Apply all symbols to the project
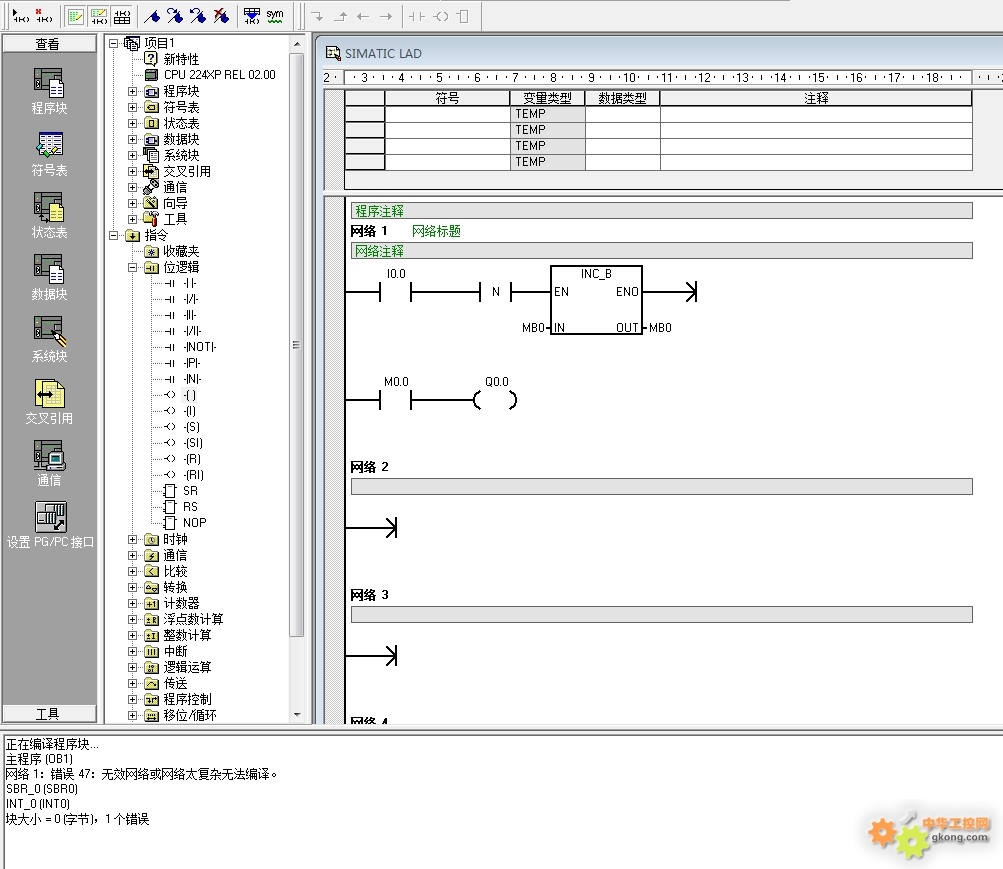This screenshot has width=1003, height=869. [x=252, y=16]
